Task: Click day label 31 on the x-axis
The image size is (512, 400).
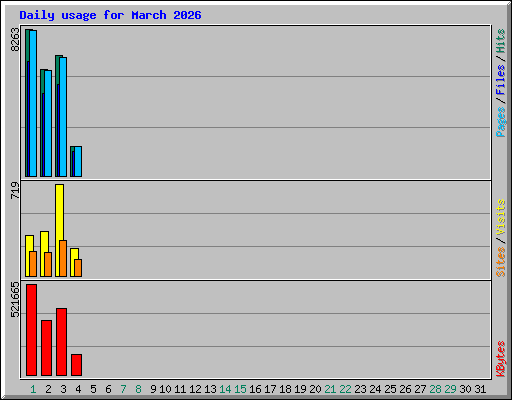Action: pyautogui.click(x=480, y=389)
